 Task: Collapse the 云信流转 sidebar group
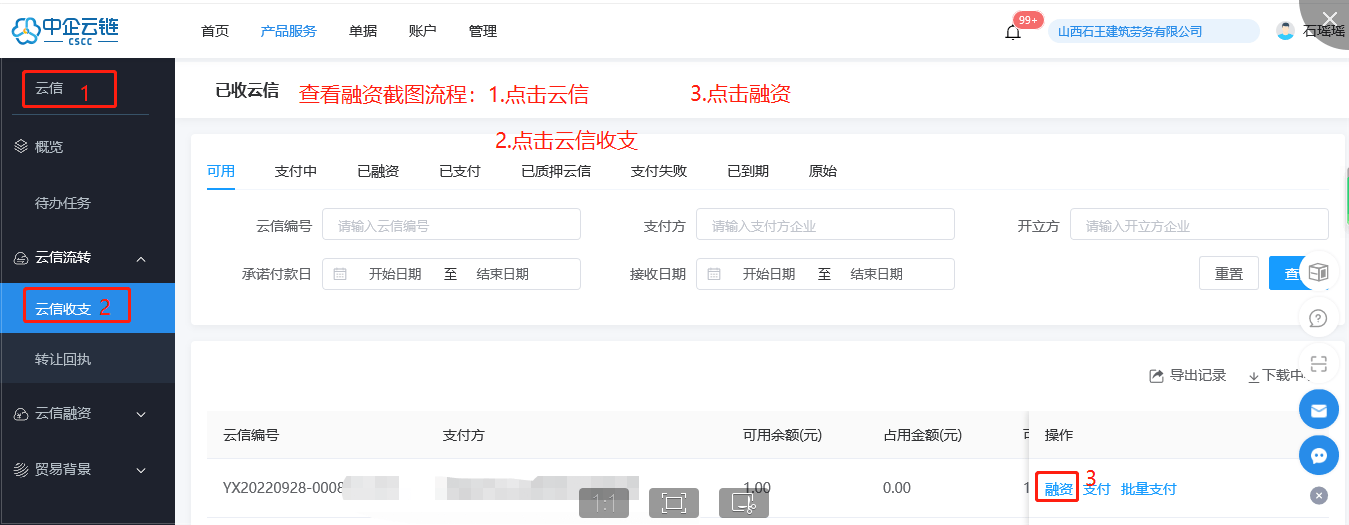141,259
